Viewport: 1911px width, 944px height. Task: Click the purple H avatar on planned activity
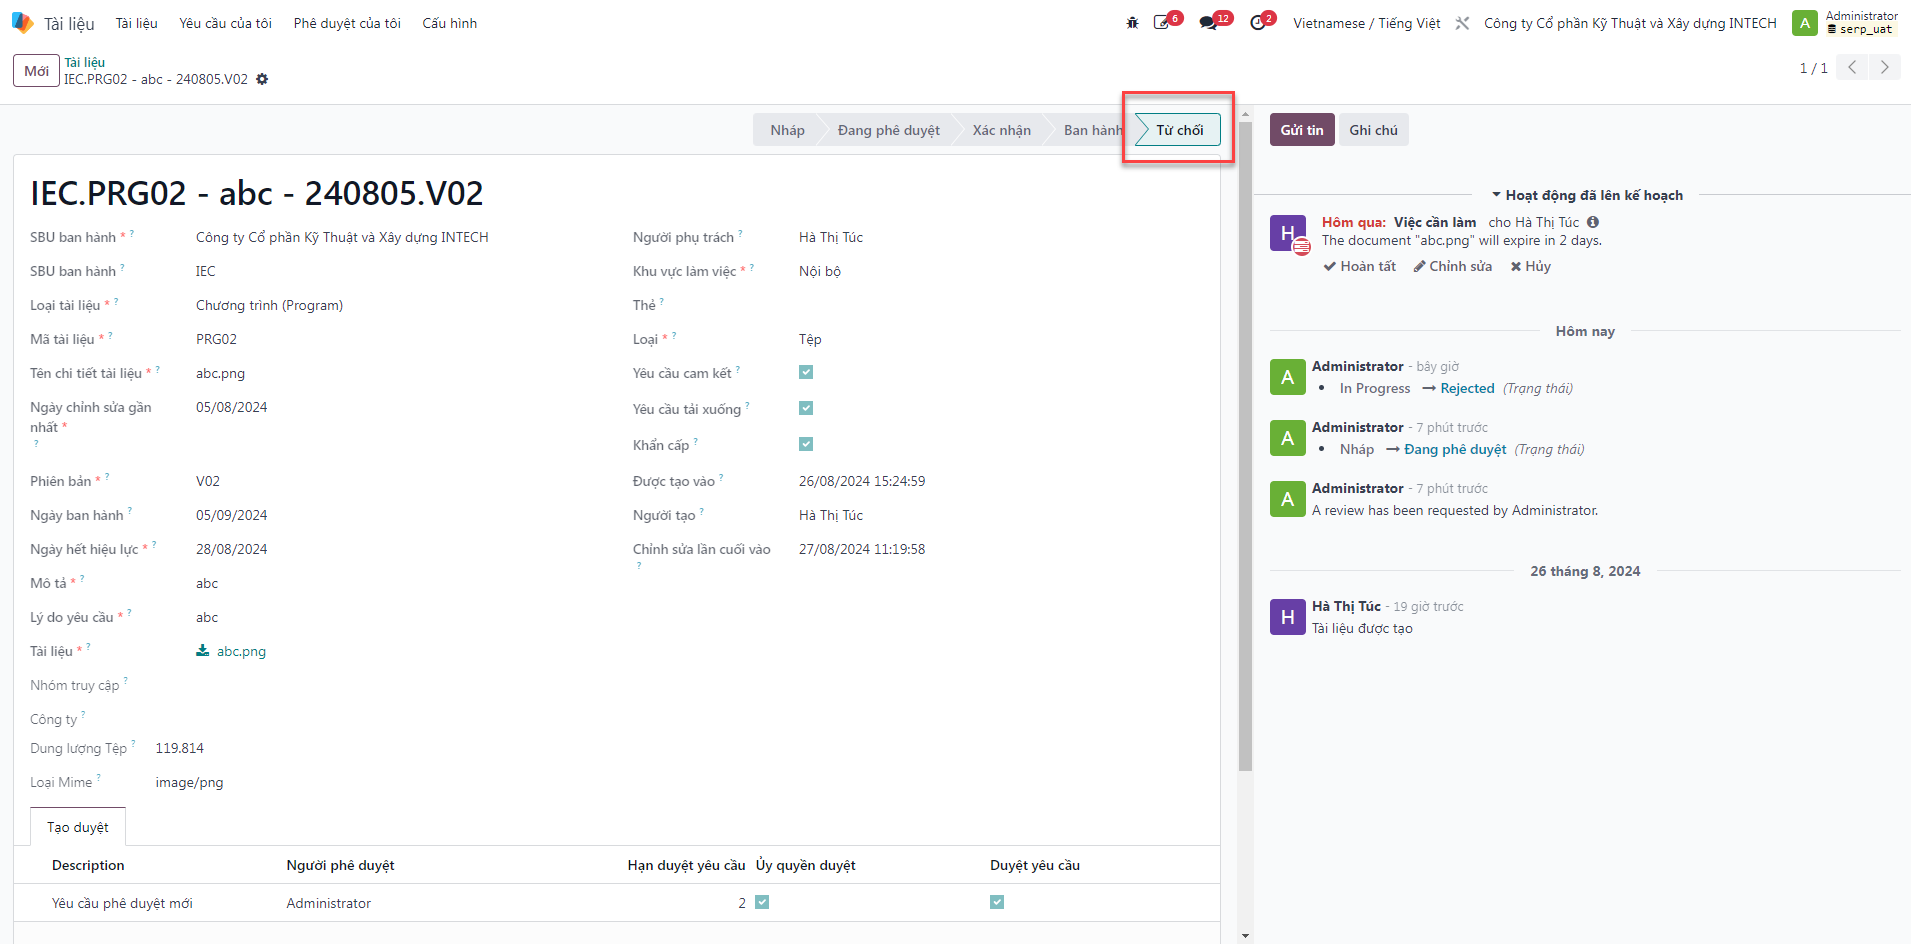1288,233
